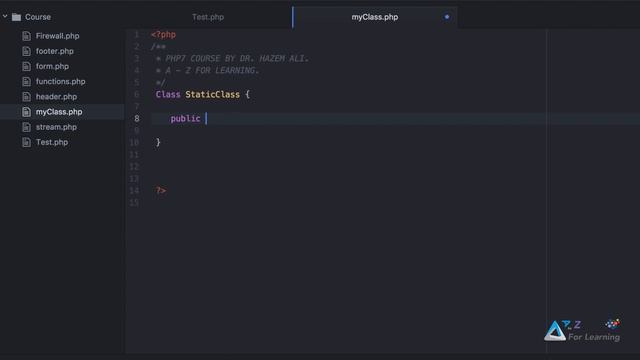Click the stream.php file icon

[27, 127]
